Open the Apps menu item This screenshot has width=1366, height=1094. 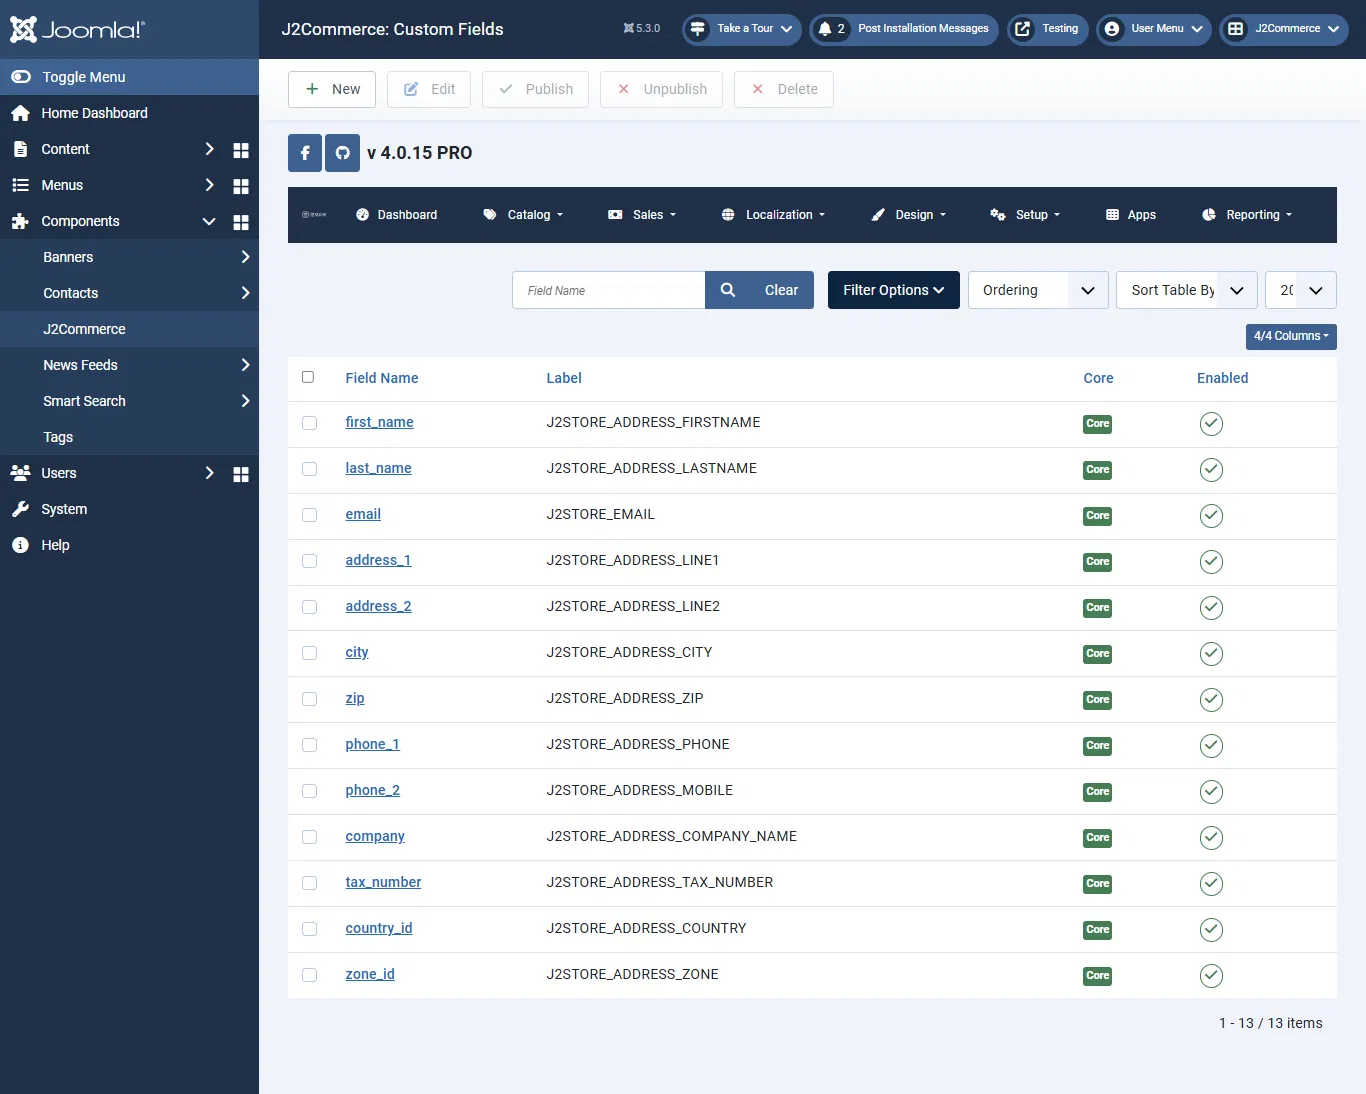(x=1131, y=215)
